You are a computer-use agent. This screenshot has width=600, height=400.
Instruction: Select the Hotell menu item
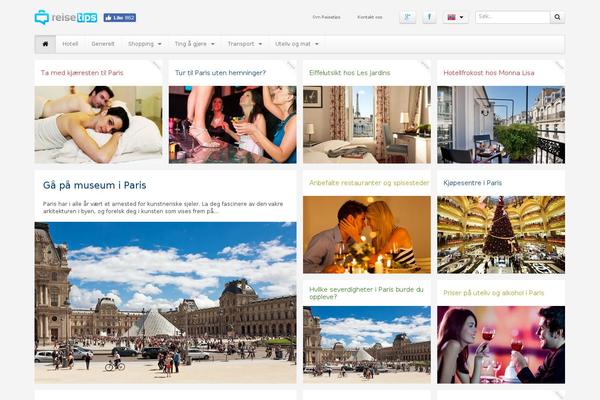point(70,44)
